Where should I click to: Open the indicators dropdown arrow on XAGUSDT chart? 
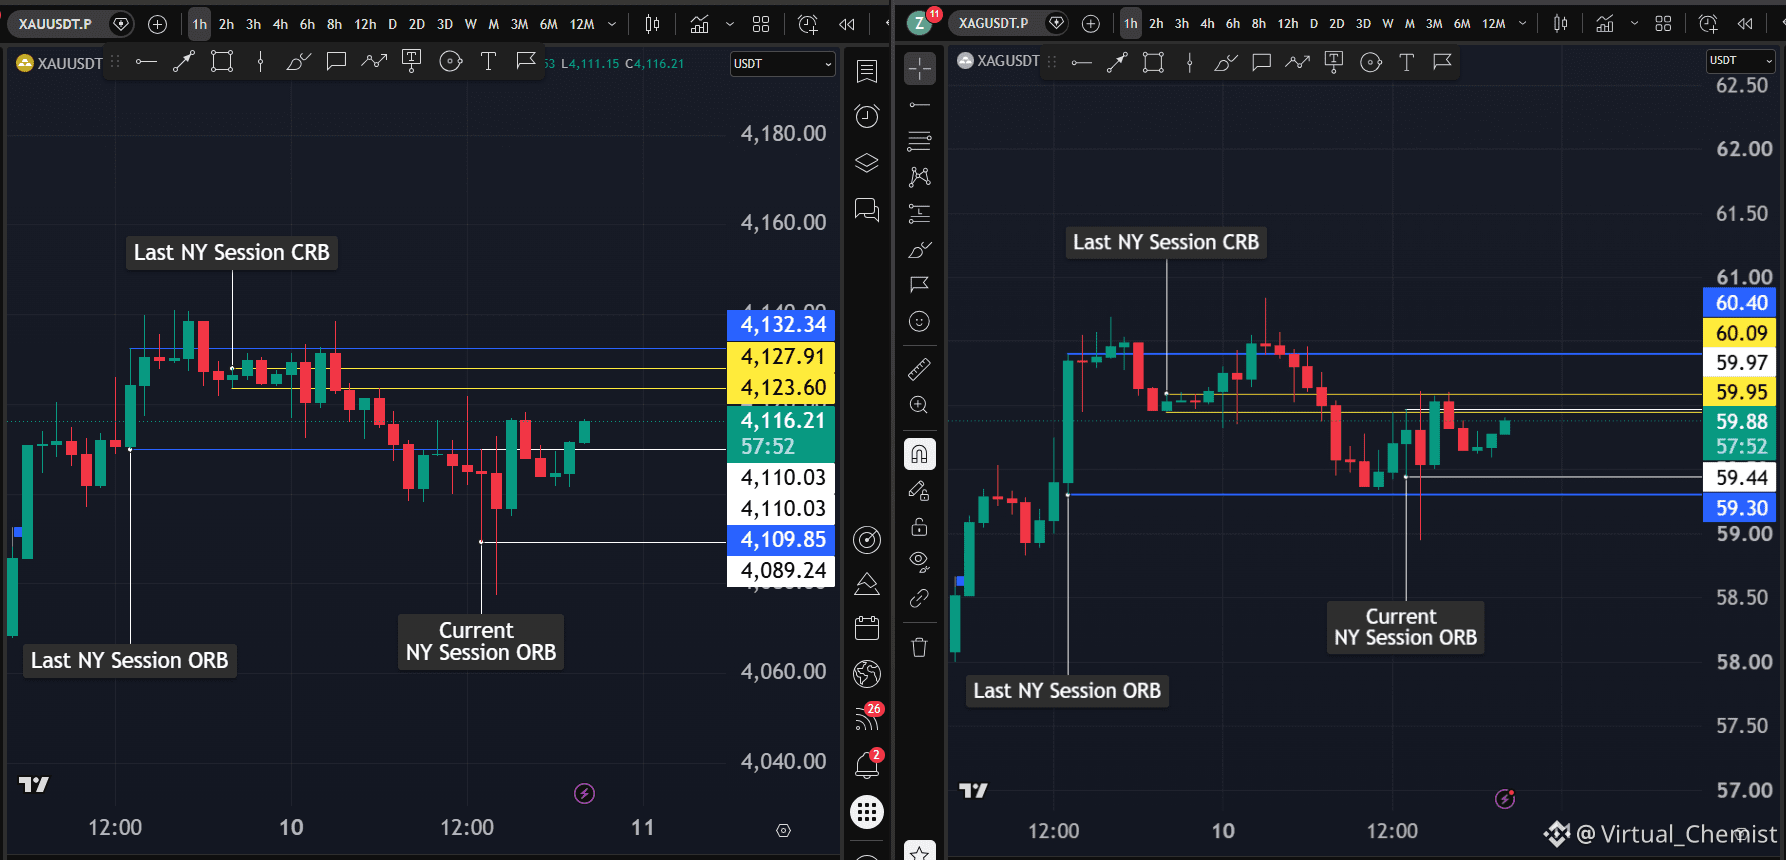click(1634, 24)
